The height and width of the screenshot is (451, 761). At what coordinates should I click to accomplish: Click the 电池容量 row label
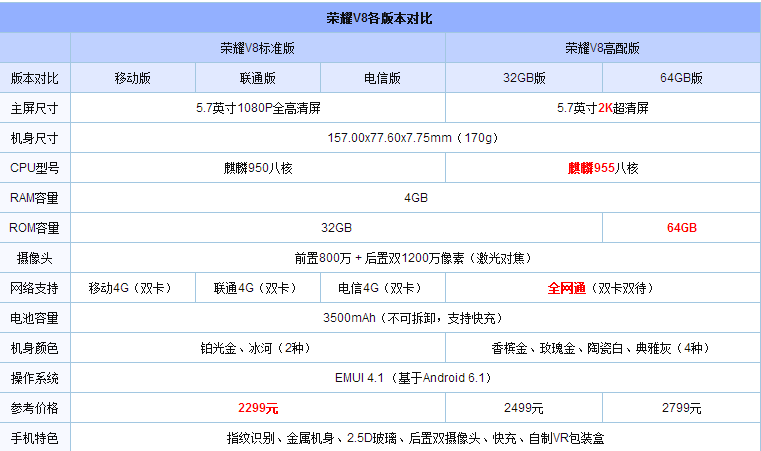pyautogui.click(x=34, y=318)
